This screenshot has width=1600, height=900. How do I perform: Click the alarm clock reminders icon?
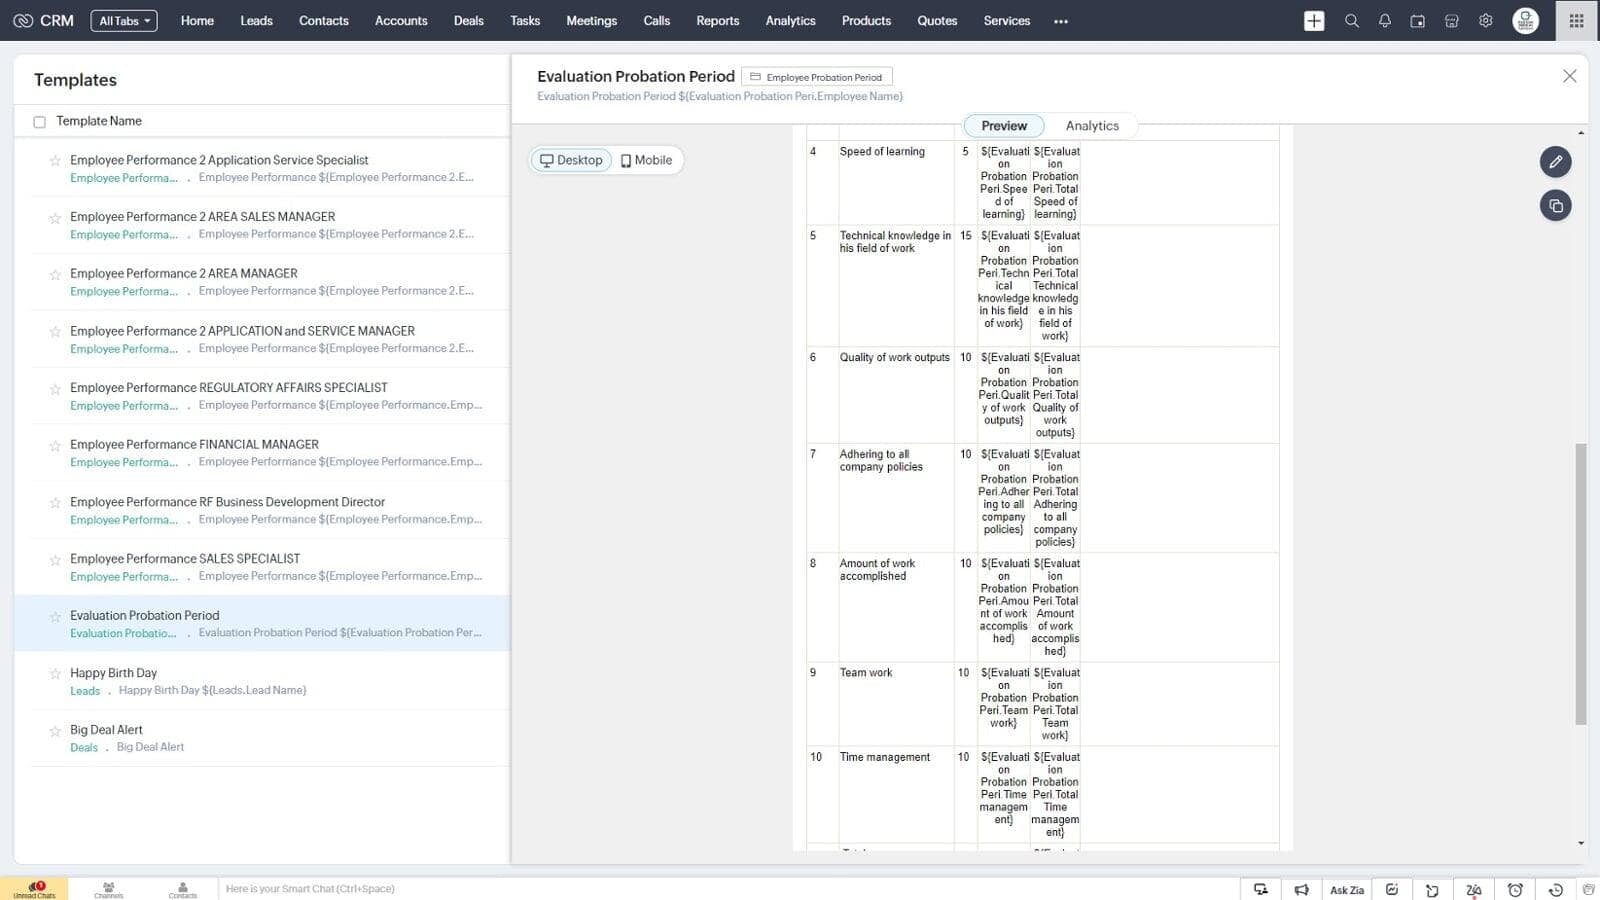tap(1515, 889)
